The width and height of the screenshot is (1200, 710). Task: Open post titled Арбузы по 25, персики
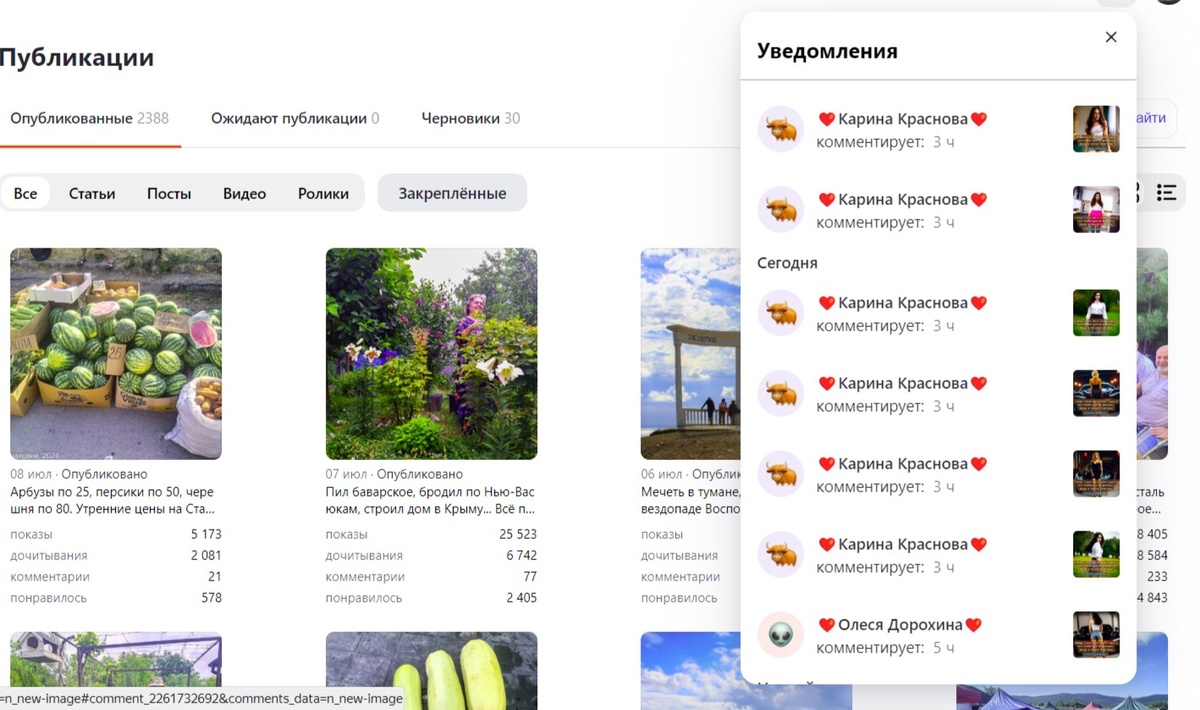pyautogui.click(x=112, y=500)
